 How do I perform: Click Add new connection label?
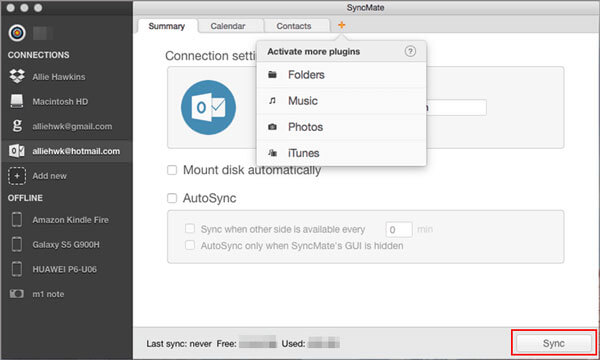[x=49, y=176]
